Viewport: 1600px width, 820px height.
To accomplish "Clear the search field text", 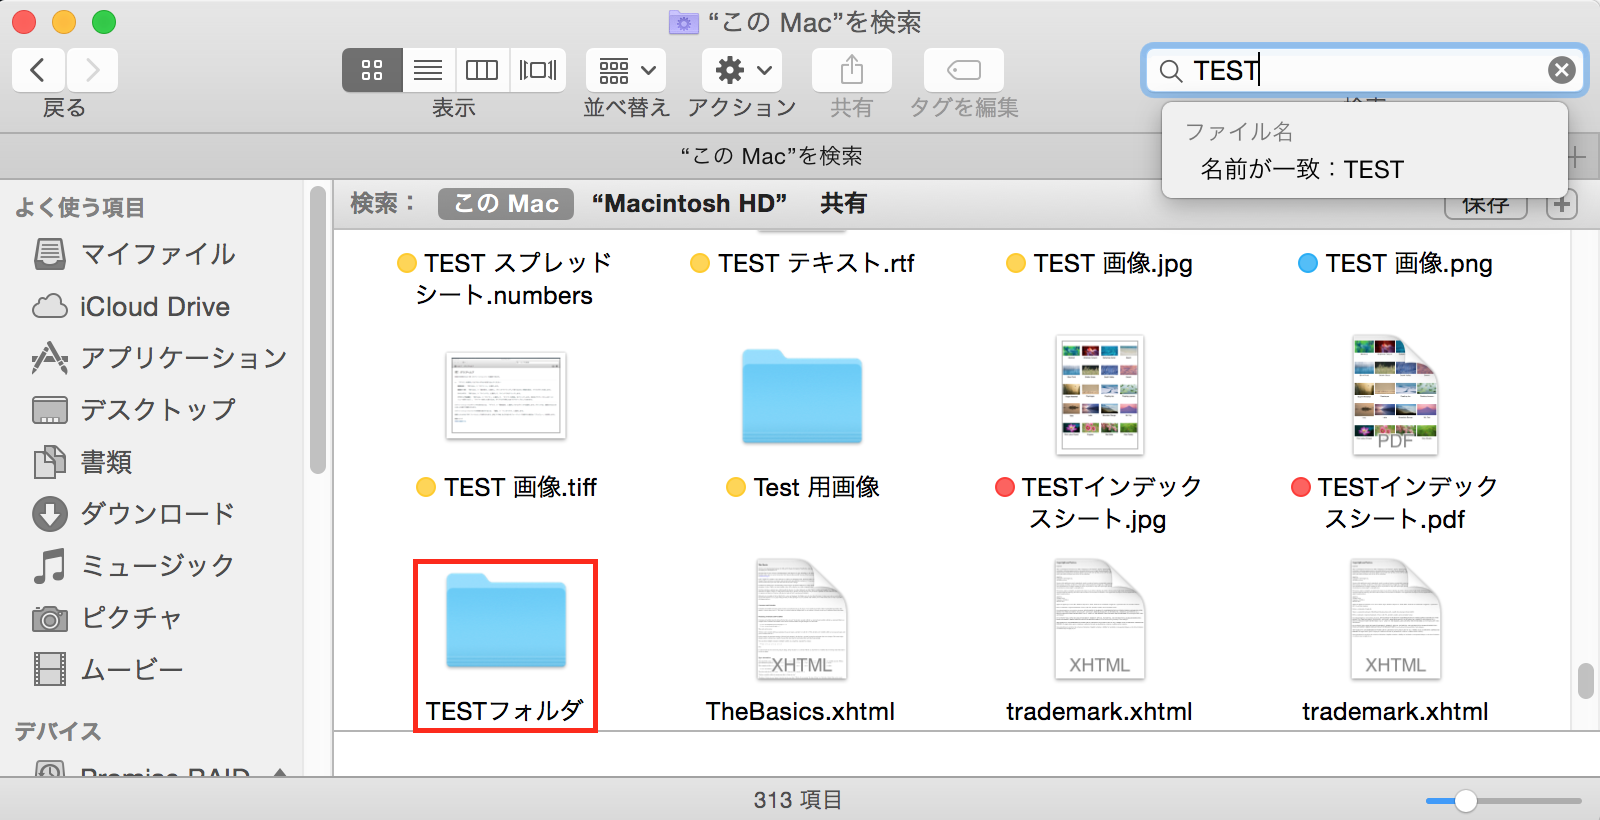I will (x=1561, y=70).
